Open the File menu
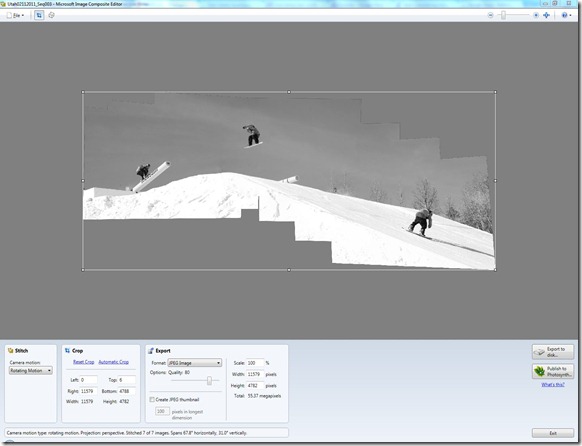This screenshot has width=582, height=446. (x=16, y=15)
